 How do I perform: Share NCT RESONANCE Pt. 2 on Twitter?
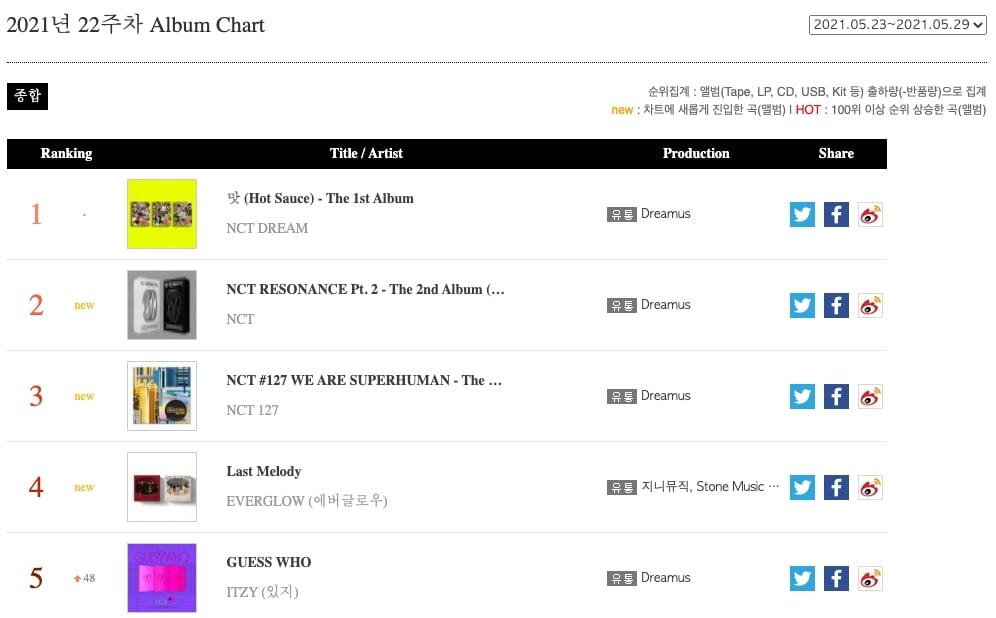tap(802, 305)
